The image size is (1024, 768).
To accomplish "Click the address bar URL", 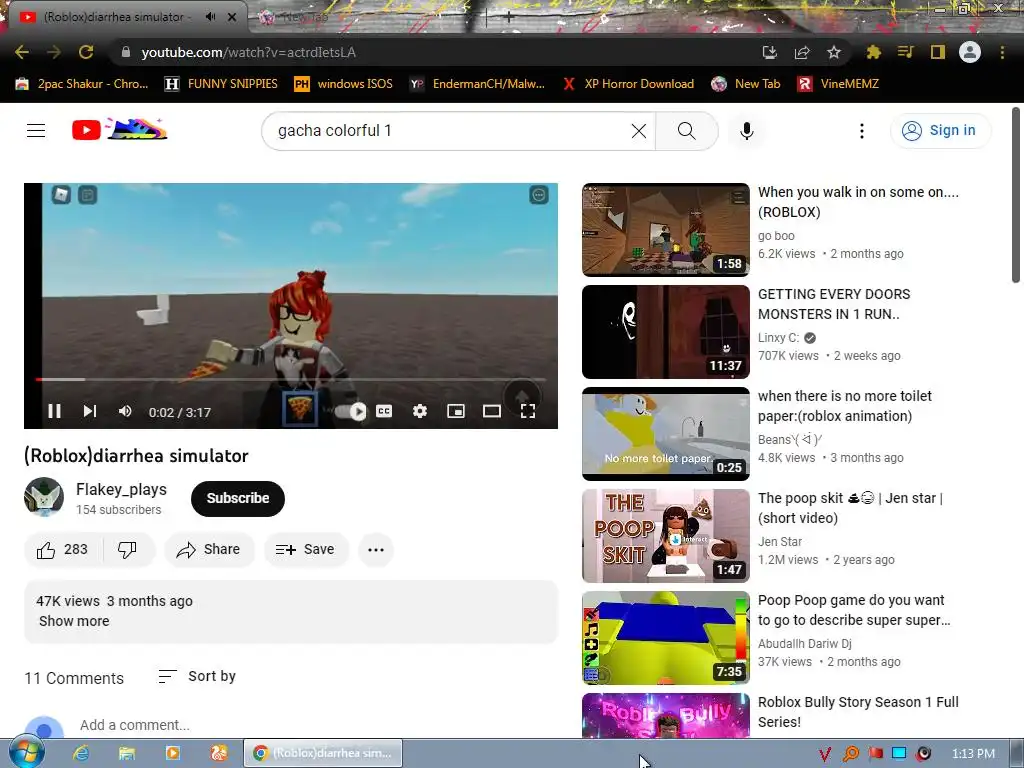I will [x=248, y=52].
